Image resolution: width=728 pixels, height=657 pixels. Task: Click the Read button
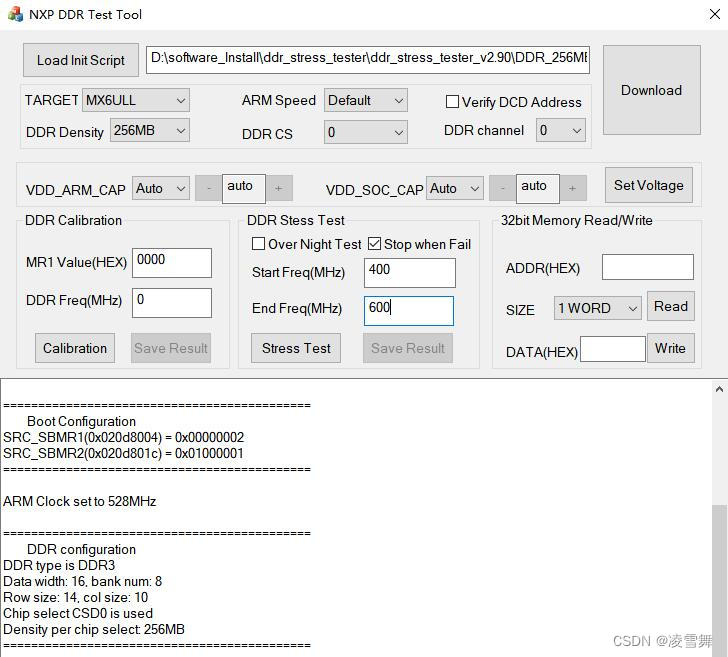point(671,306)
